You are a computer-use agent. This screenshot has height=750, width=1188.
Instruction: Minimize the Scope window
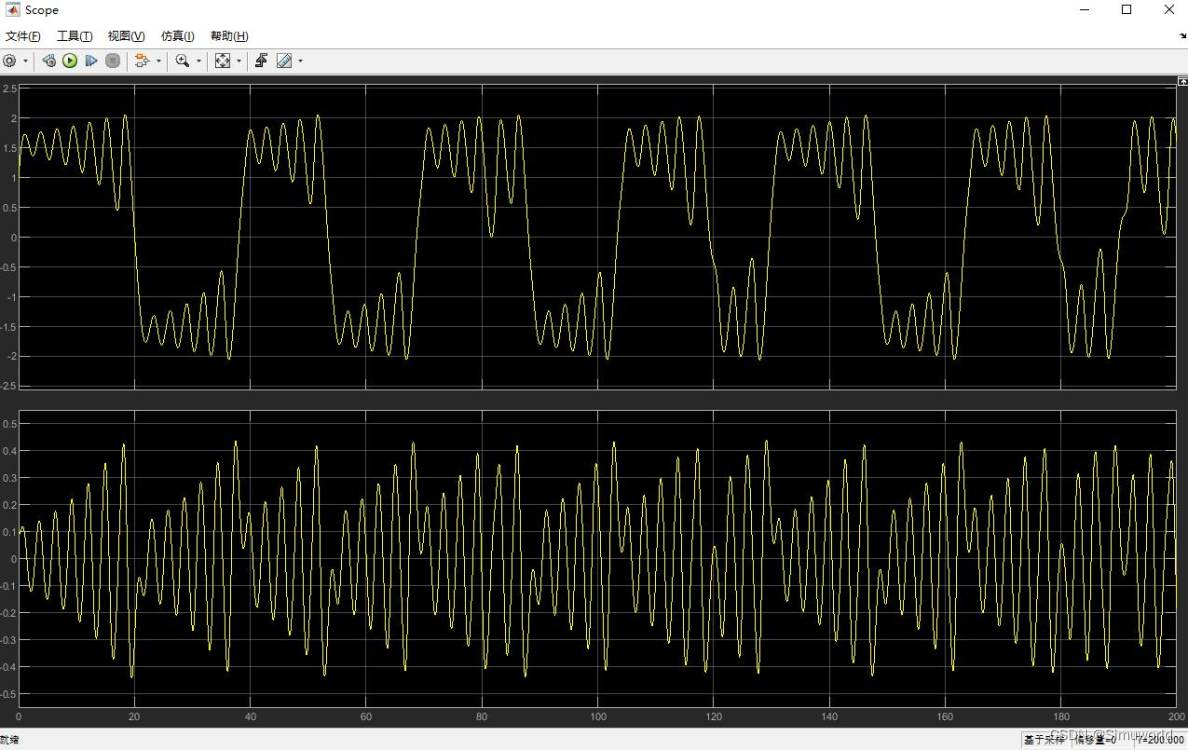(x=1085, y=10)
